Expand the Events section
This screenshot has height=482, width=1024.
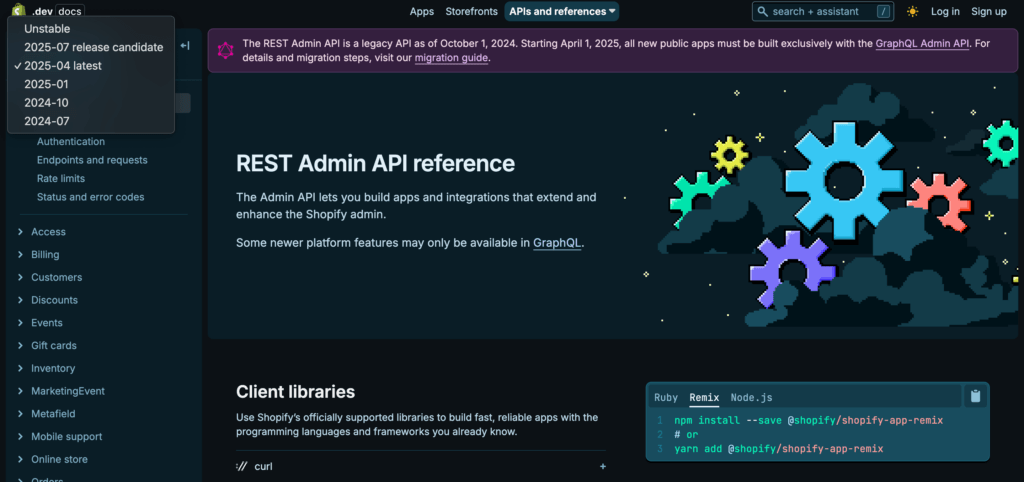pos(47,323)
